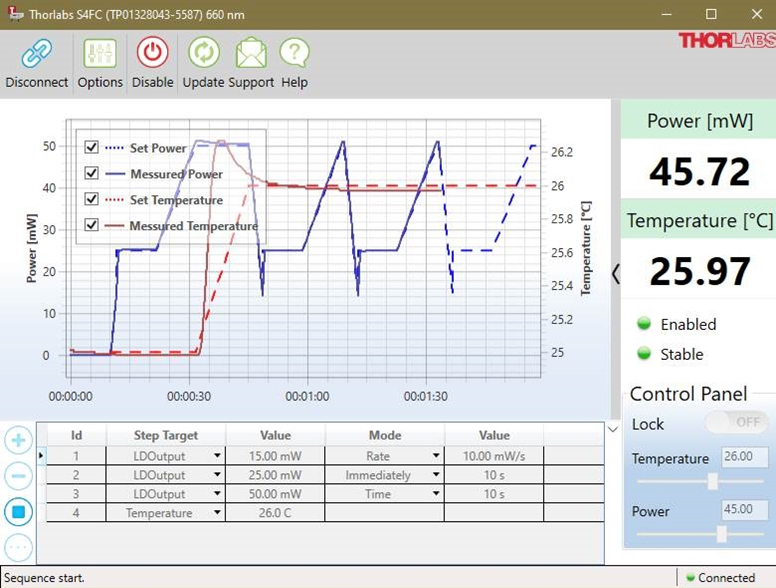Open the Rate mode dropdown in row 1

tap(436, 456)
